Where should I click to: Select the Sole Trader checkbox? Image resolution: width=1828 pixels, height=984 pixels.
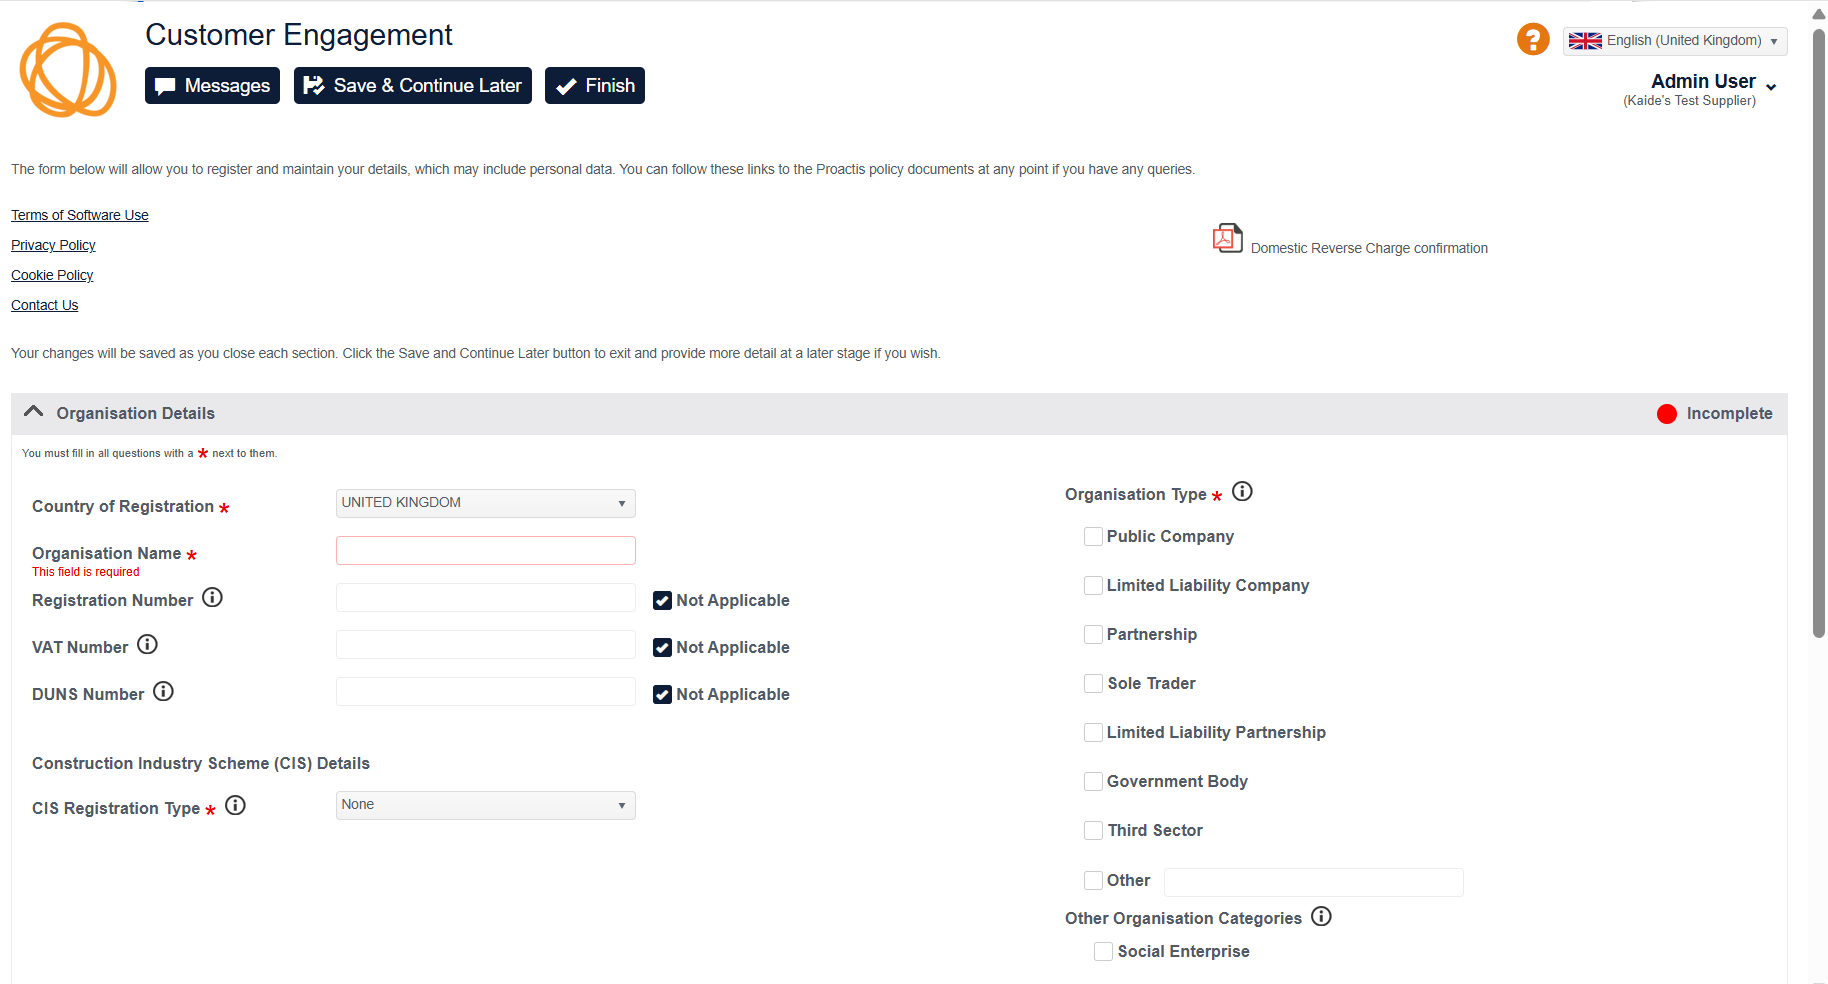(1093, 683)
